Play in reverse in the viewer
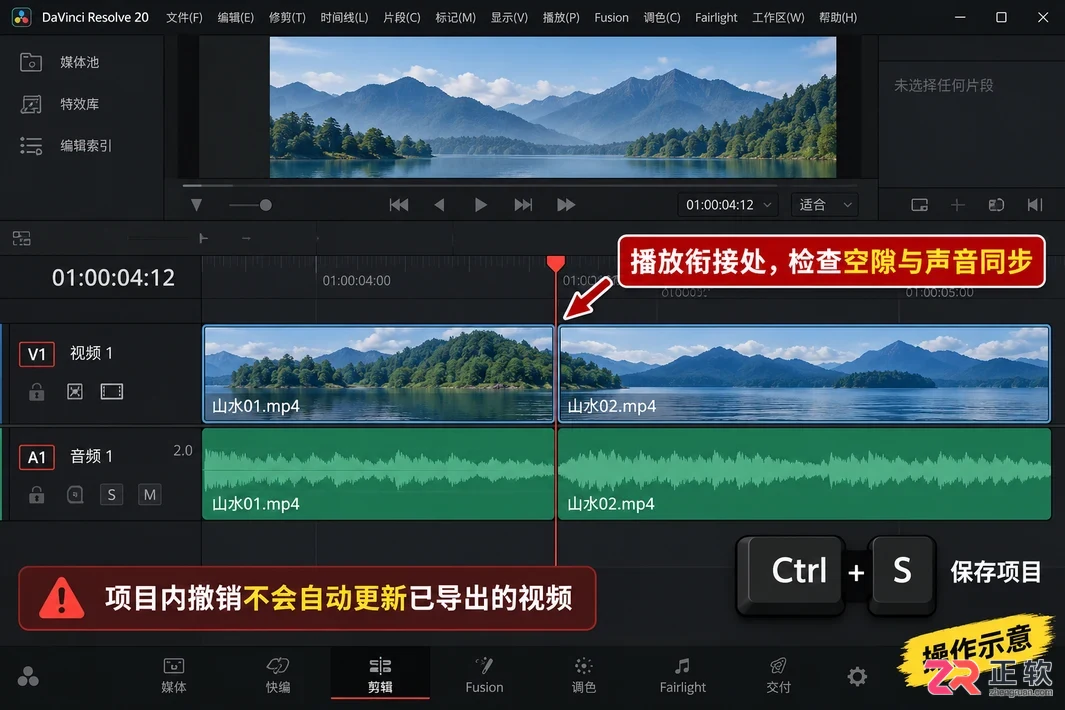Image resolution: width=1065 pixels, height=710 pixels. 439,205
